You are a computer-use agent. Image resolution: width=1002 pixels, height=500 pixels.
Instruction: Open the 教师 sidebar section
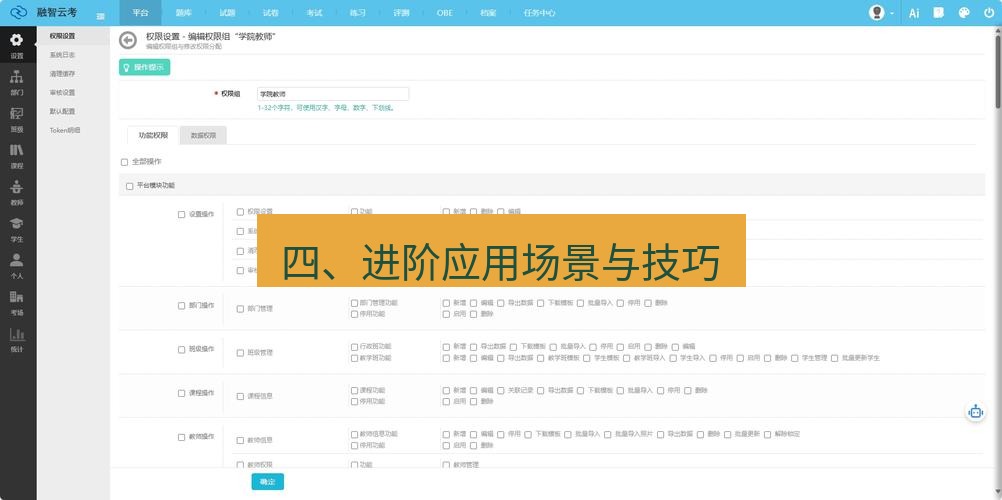(x=17, y=193)
